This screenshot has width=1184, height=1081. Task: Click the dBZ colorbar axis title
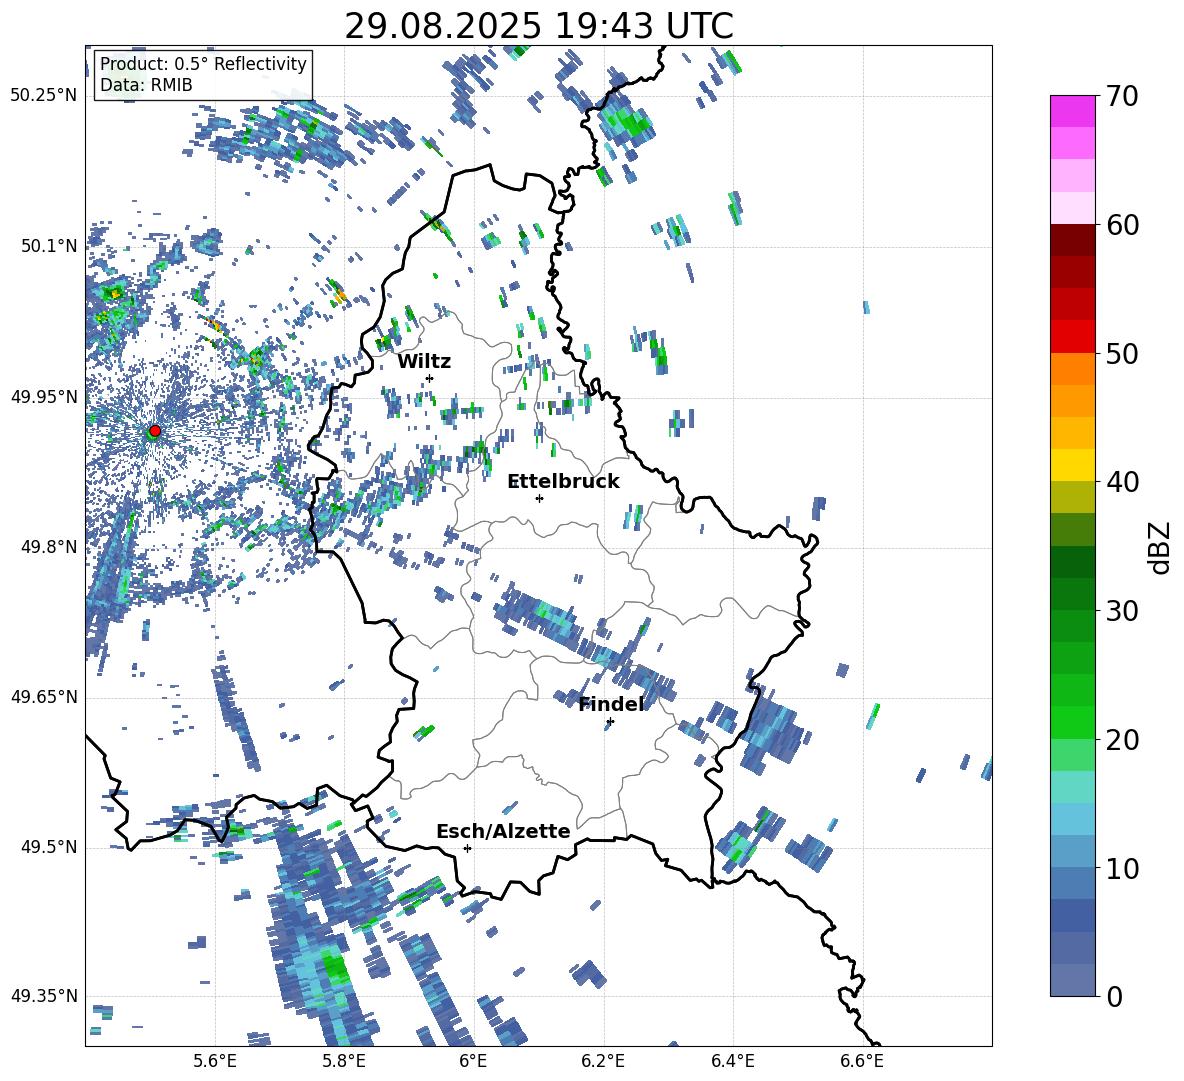pos(1161,547)
